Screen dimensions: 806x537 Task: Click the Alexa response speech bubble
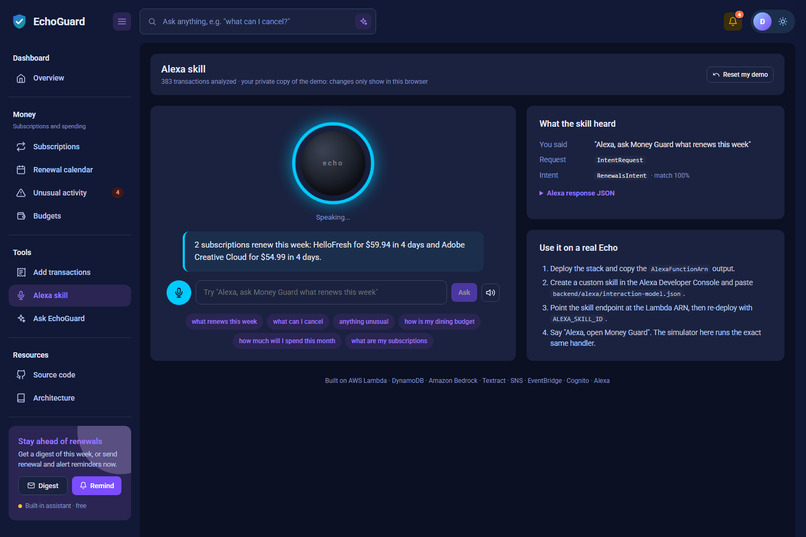[333, 251]
